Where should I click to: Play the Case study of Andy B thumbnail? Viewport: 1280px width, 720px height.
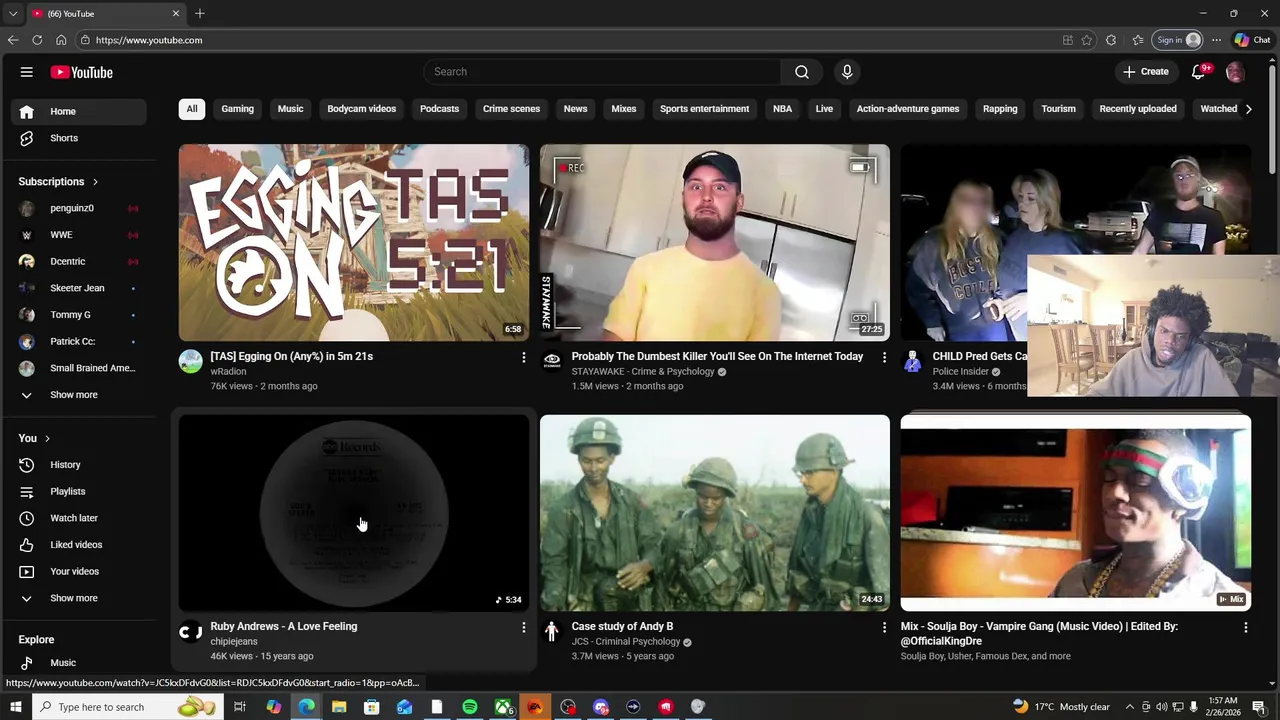click(x=715, y=513)
